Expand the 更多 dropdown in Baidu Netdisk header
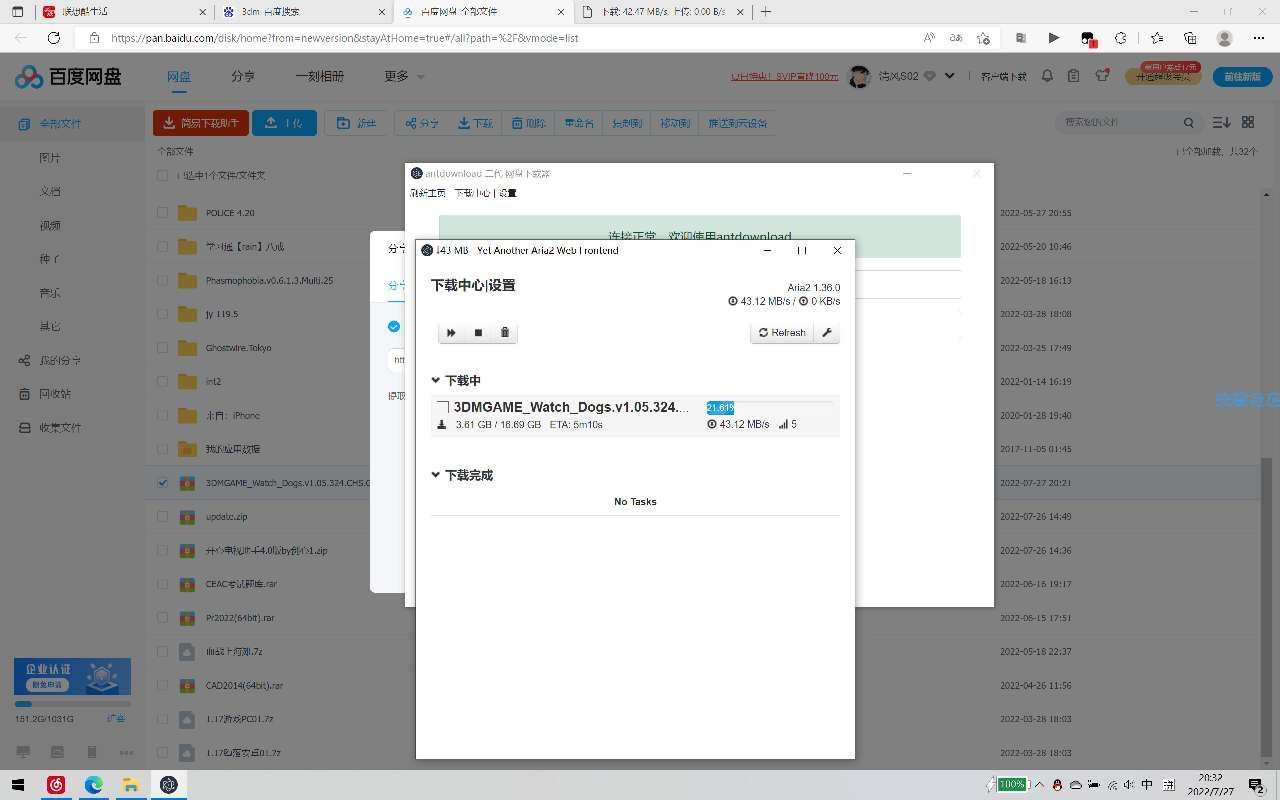The width and height of the screenshot is (1280, 800). [404, 77]
